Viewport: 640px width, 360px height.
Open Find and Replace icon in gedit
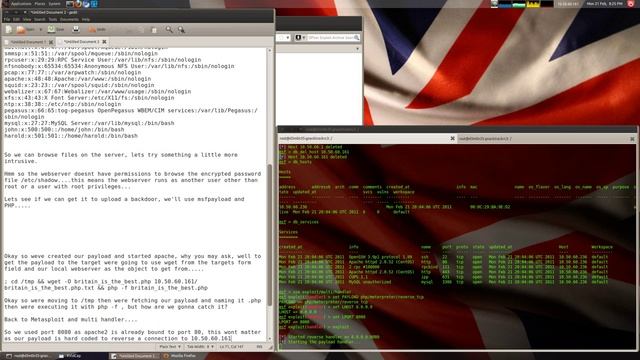pyautogui.click(x=181, y=29)
